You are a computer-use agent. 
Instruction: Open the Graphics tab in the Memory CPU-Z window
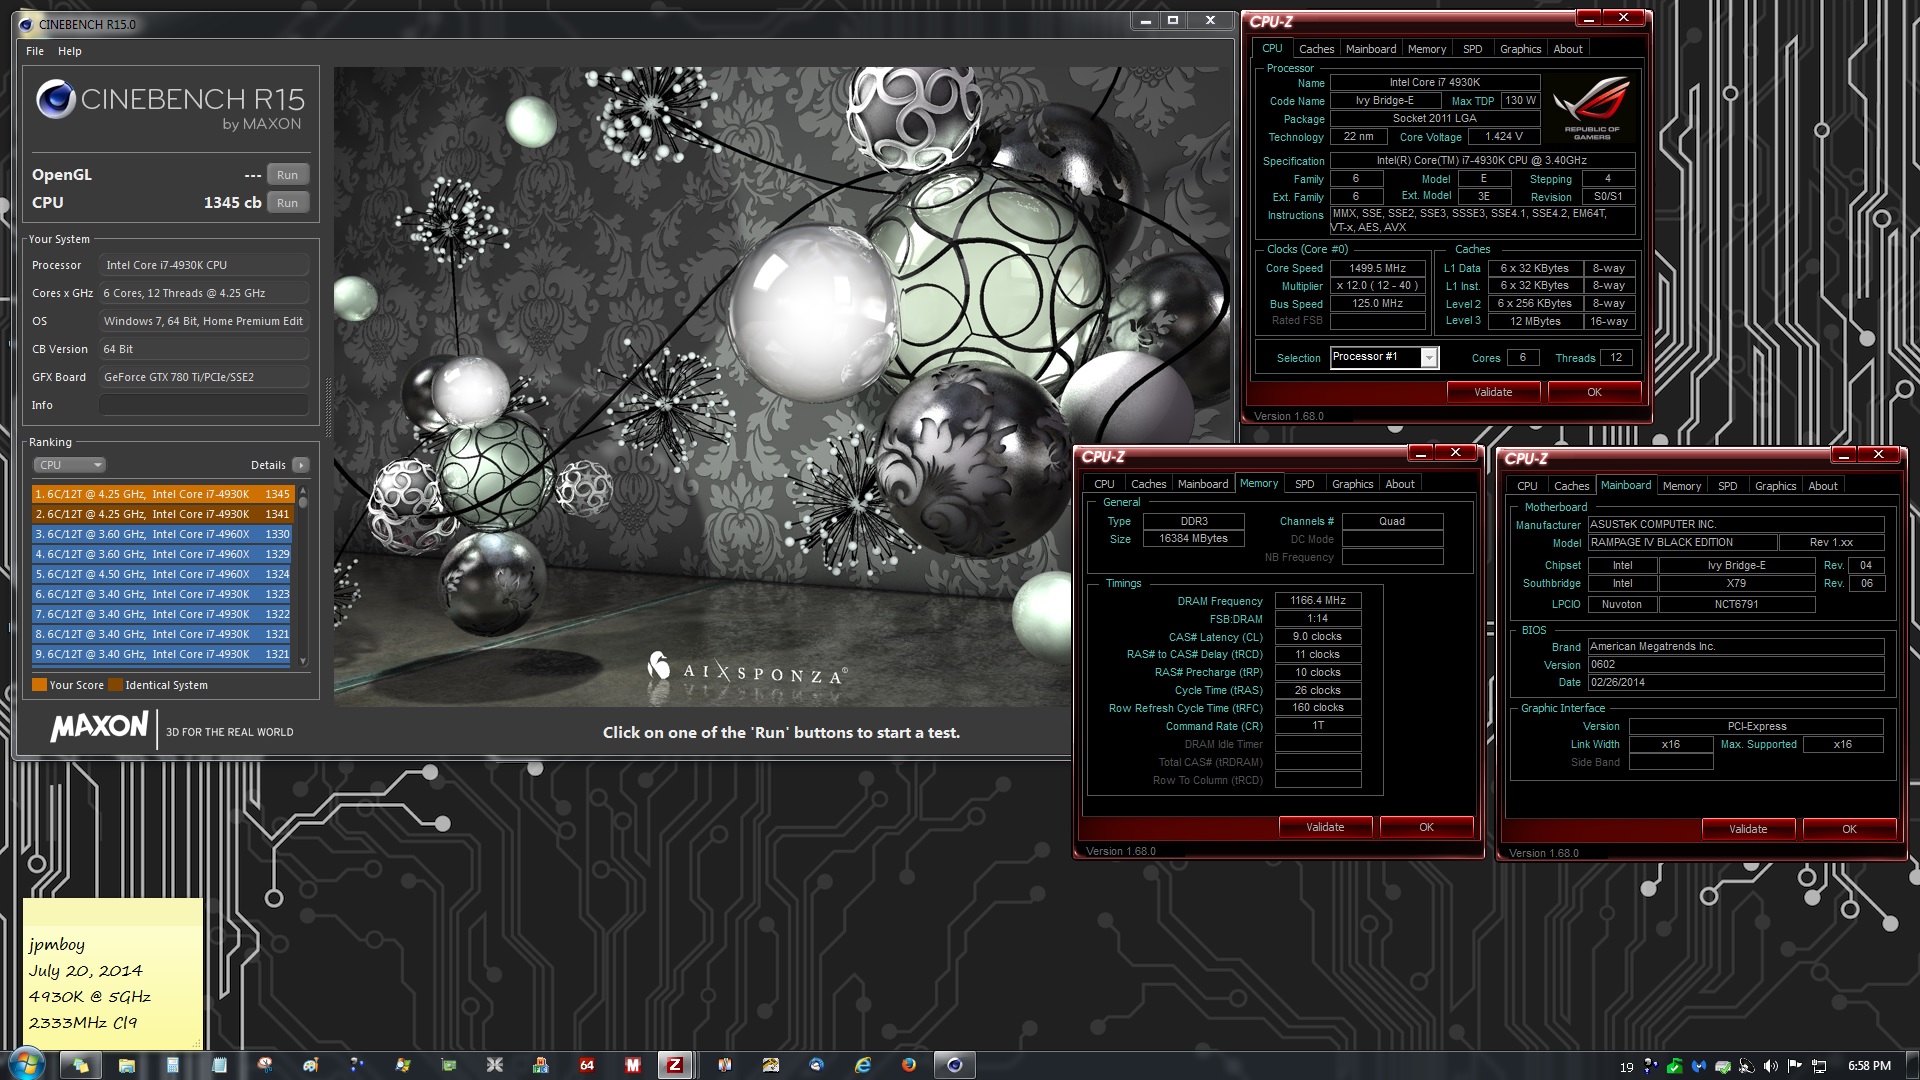tap(1352, 484)
